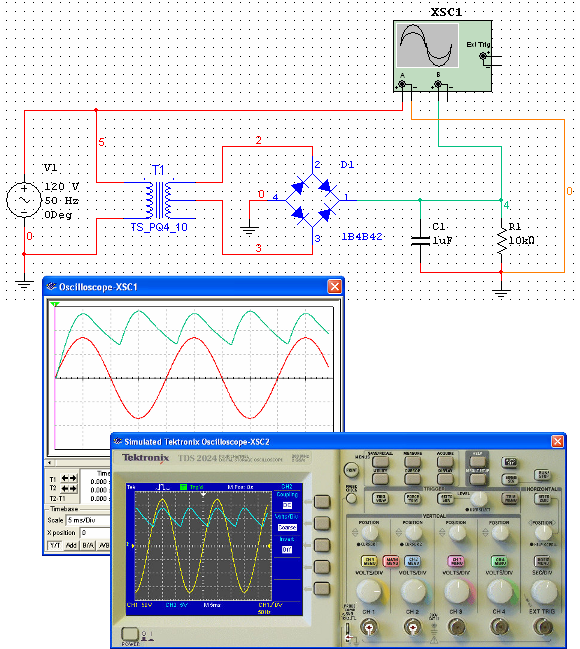Click the MEASURE menu button
This screenshot has height=649, width=580.
pyautogui.click(x=413, y=462)
